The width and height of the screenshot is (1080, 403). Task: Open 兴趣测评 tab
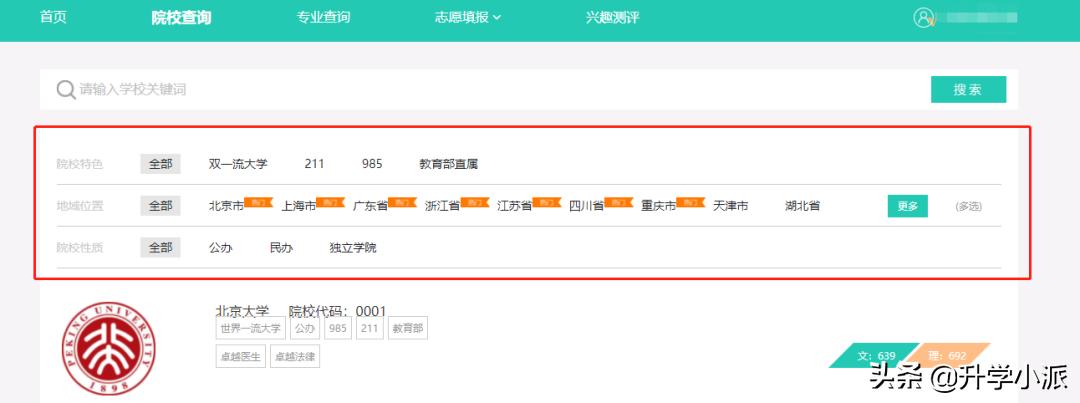pos(612,17)
